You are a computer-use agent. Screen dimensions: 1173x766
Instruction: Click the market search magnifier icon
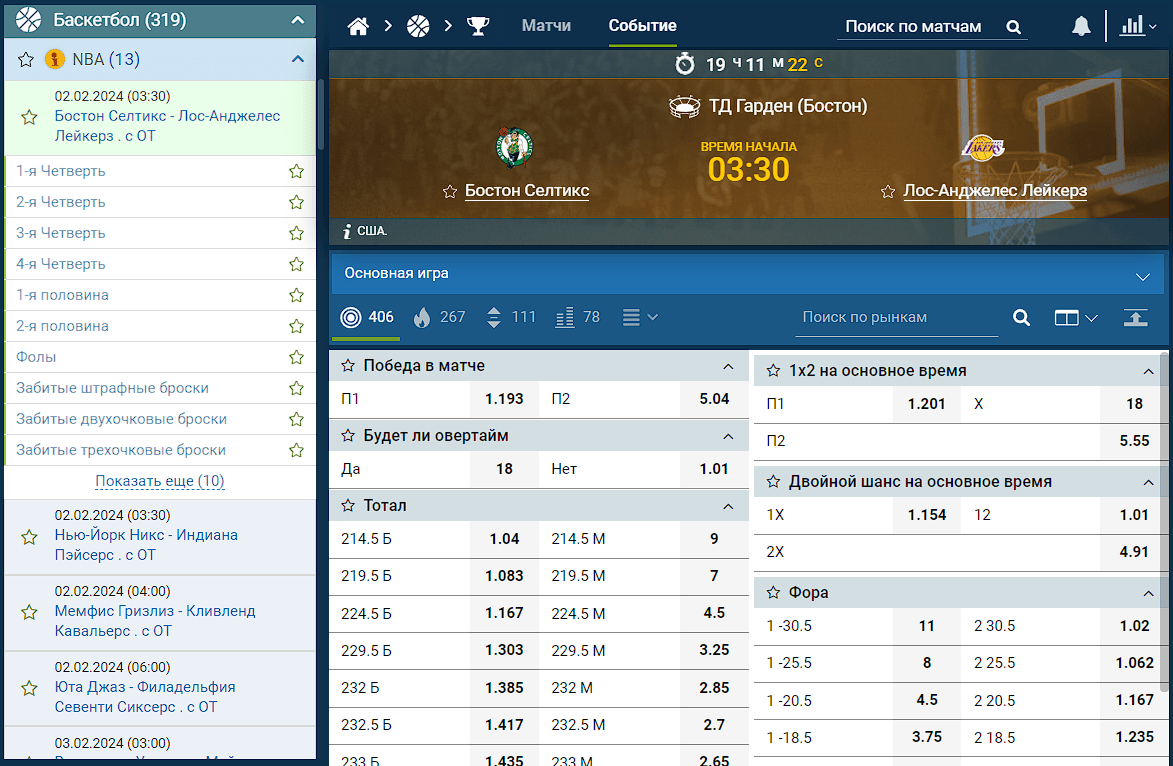1021,318
